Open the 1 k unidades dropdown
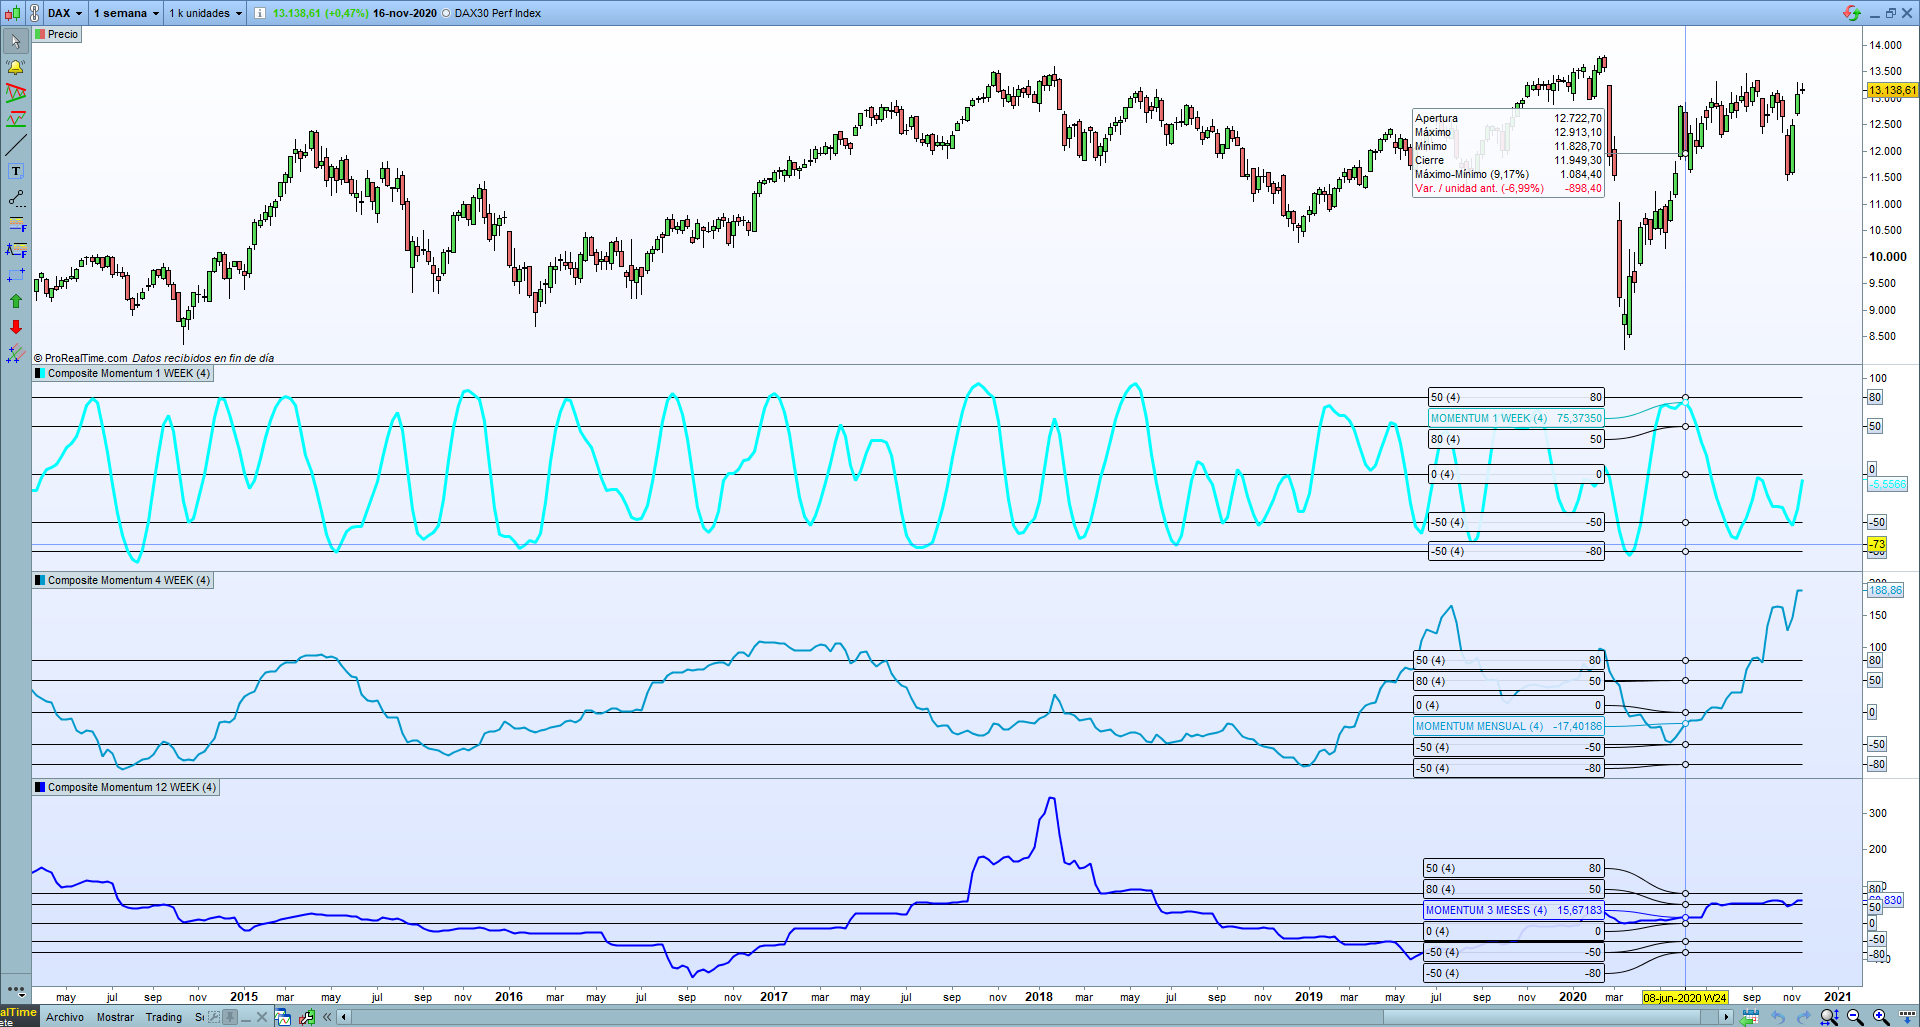1920x1027 pixels. (205, 13)
